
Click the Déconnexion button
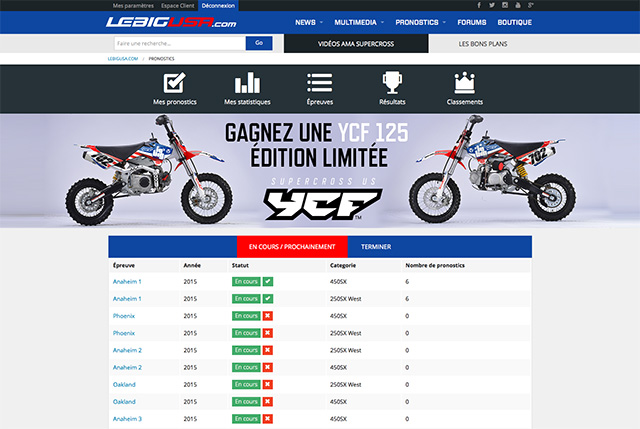click(x=218, y=6)
